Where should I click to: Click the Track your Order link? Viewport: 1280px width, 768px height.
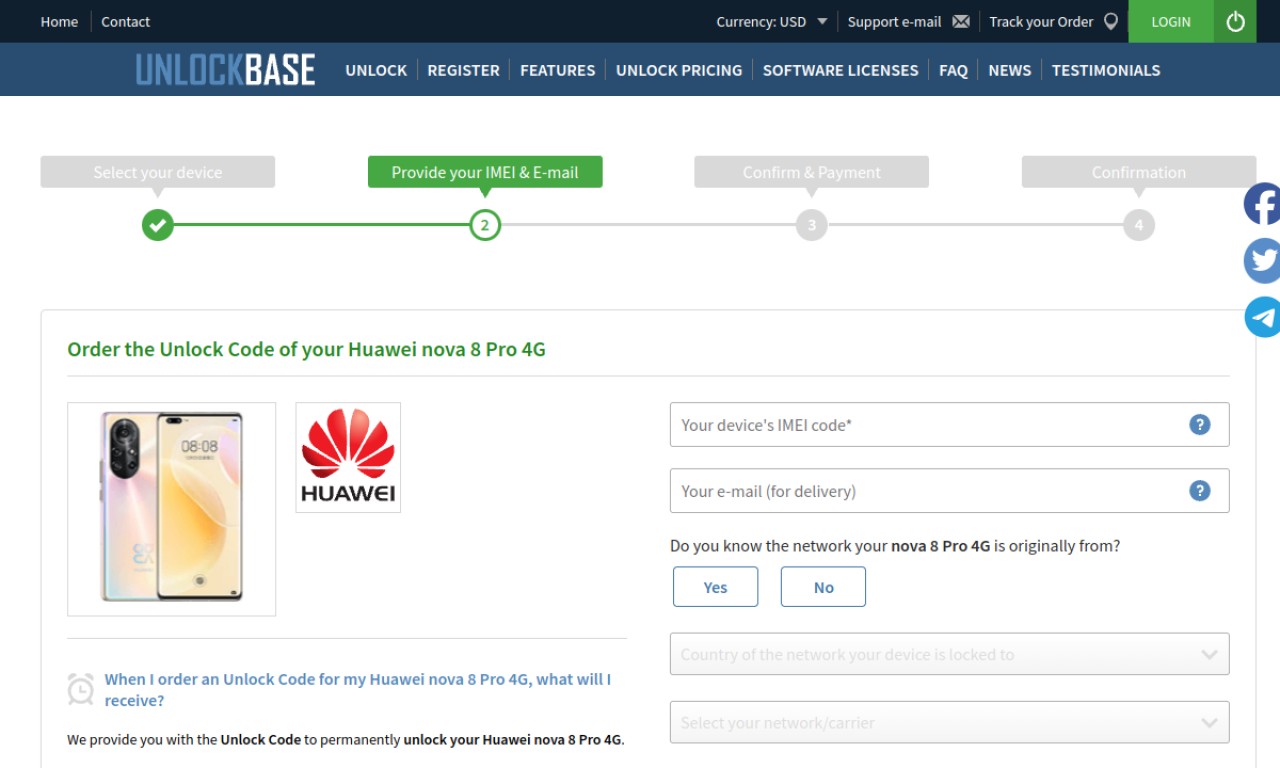[x=1041, y=21]
